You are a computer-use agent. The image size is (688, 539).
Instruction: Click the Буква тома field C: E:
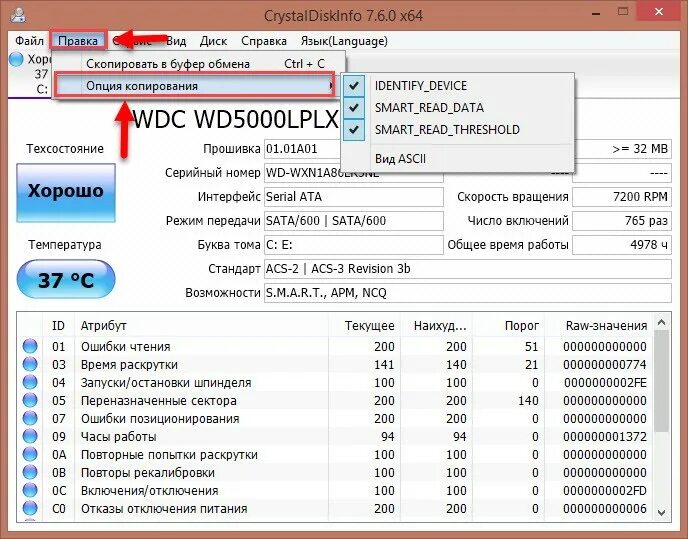pyautogui.click(x=354, y=245)
